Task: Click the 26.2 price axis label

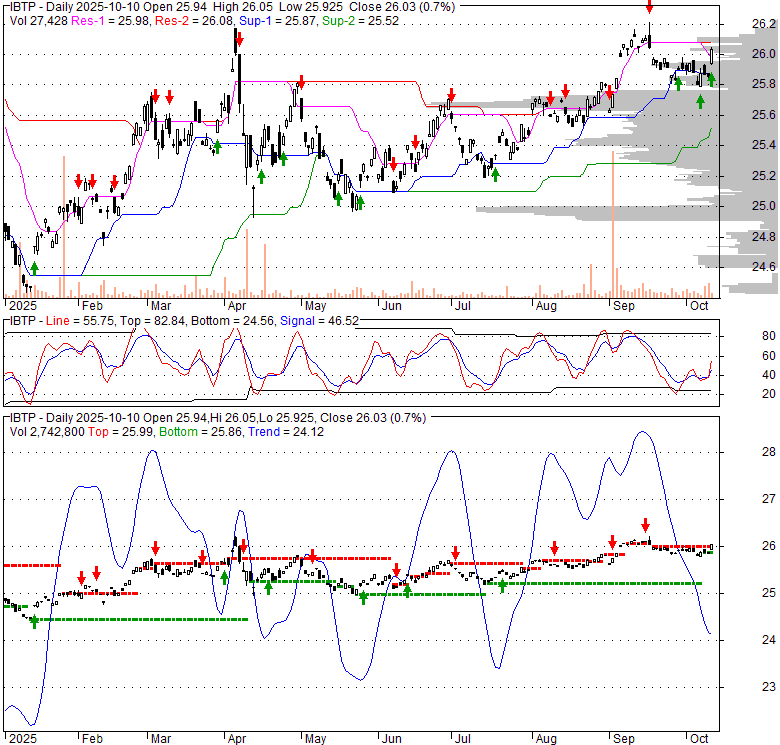Action: coord(736,23)
